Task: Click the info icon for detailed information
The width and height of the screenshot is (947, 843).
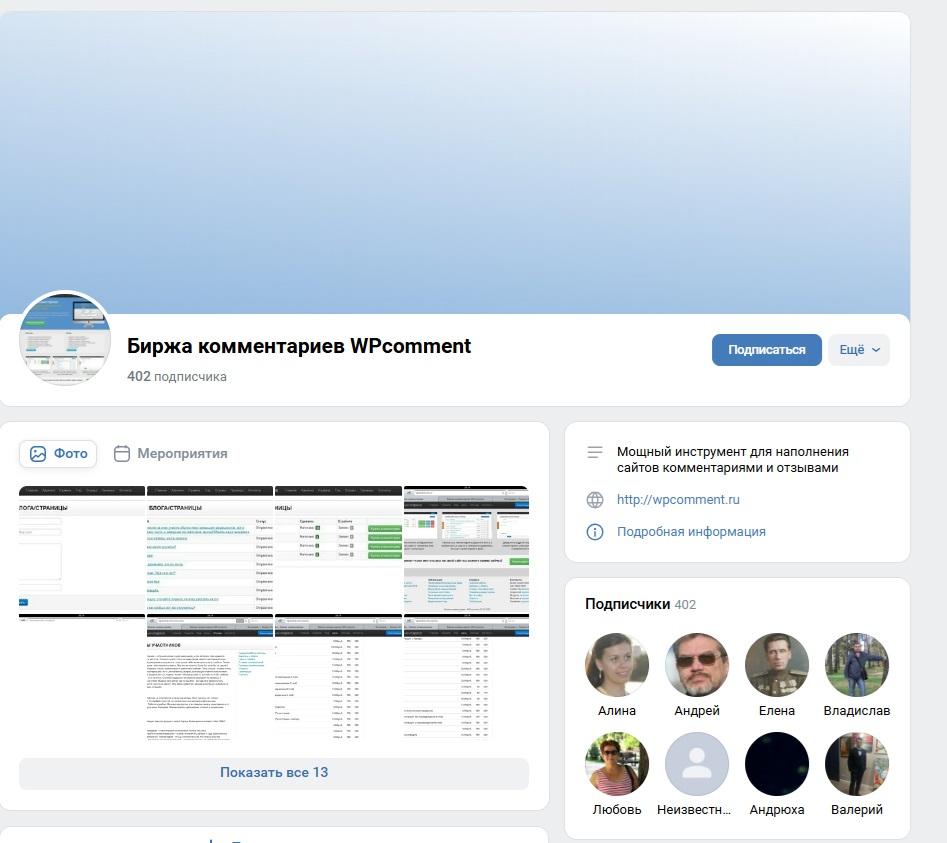Action: (x=595, y=532)
